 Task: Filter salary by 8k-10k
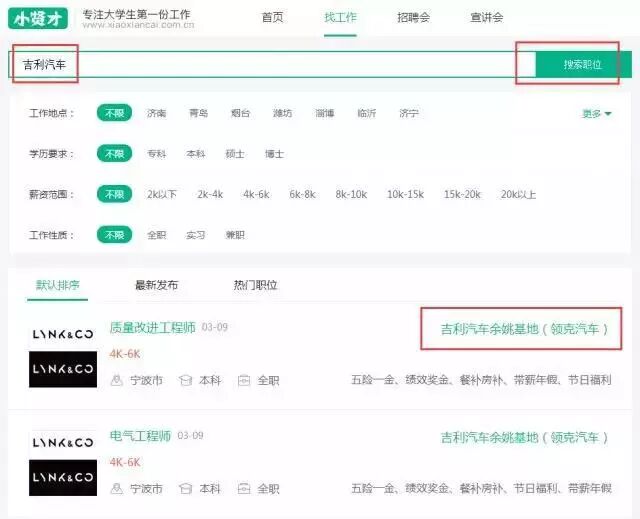351,194
